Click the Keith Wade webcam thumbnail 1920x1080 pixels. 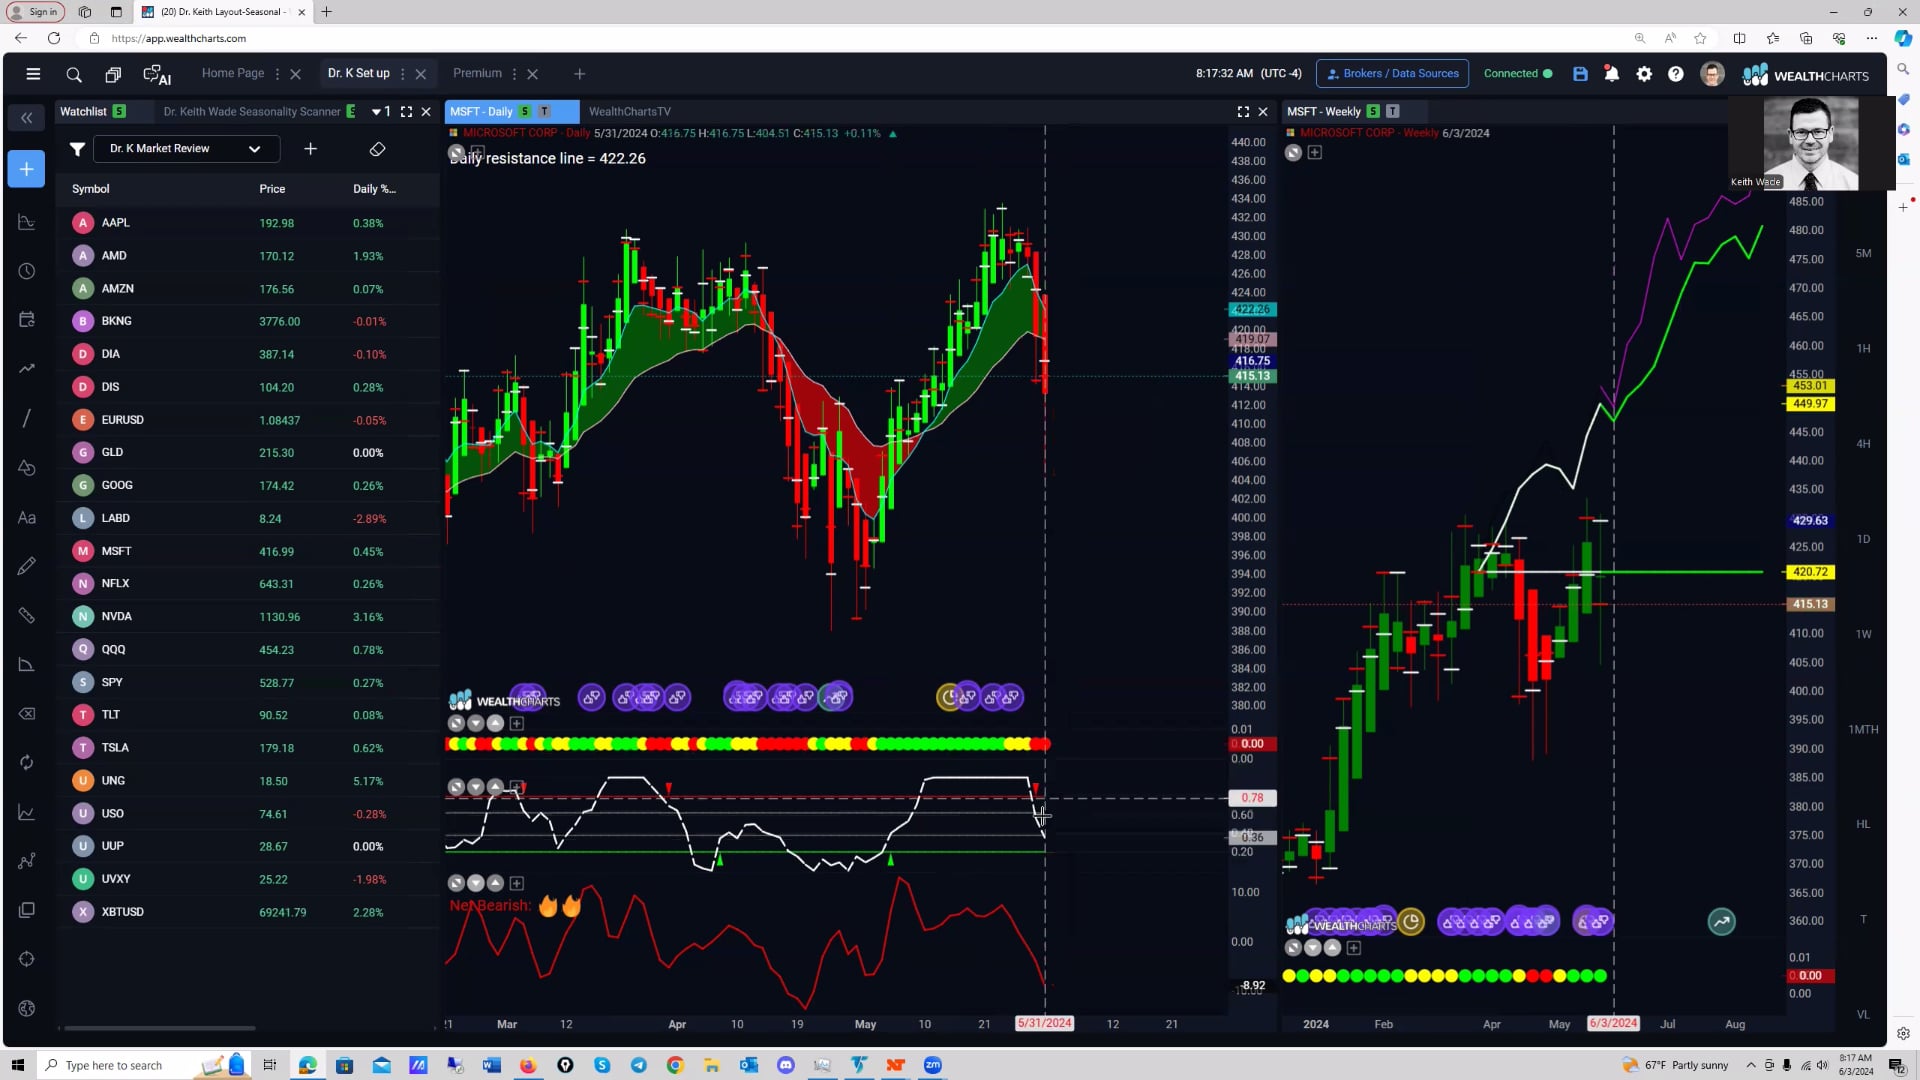(1810, 143)
